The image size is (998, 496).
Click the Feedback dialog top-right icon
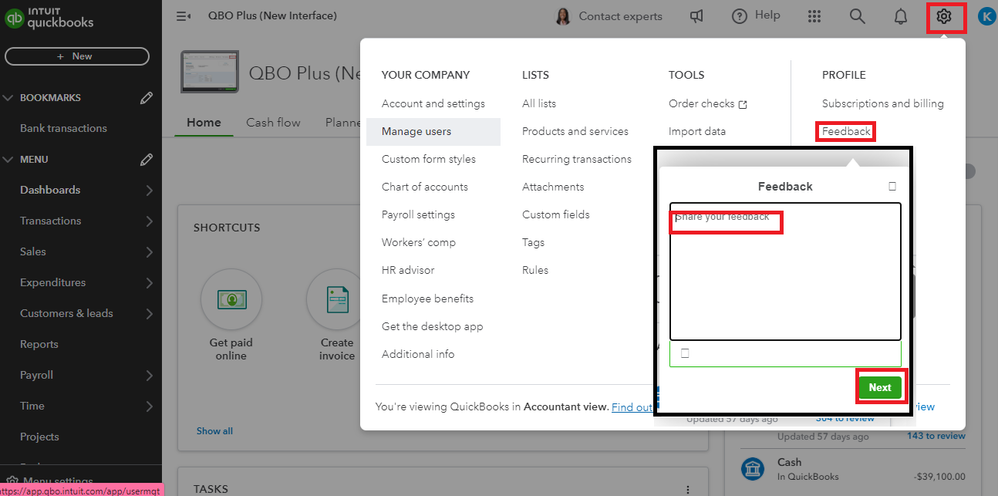pos(892,187)
